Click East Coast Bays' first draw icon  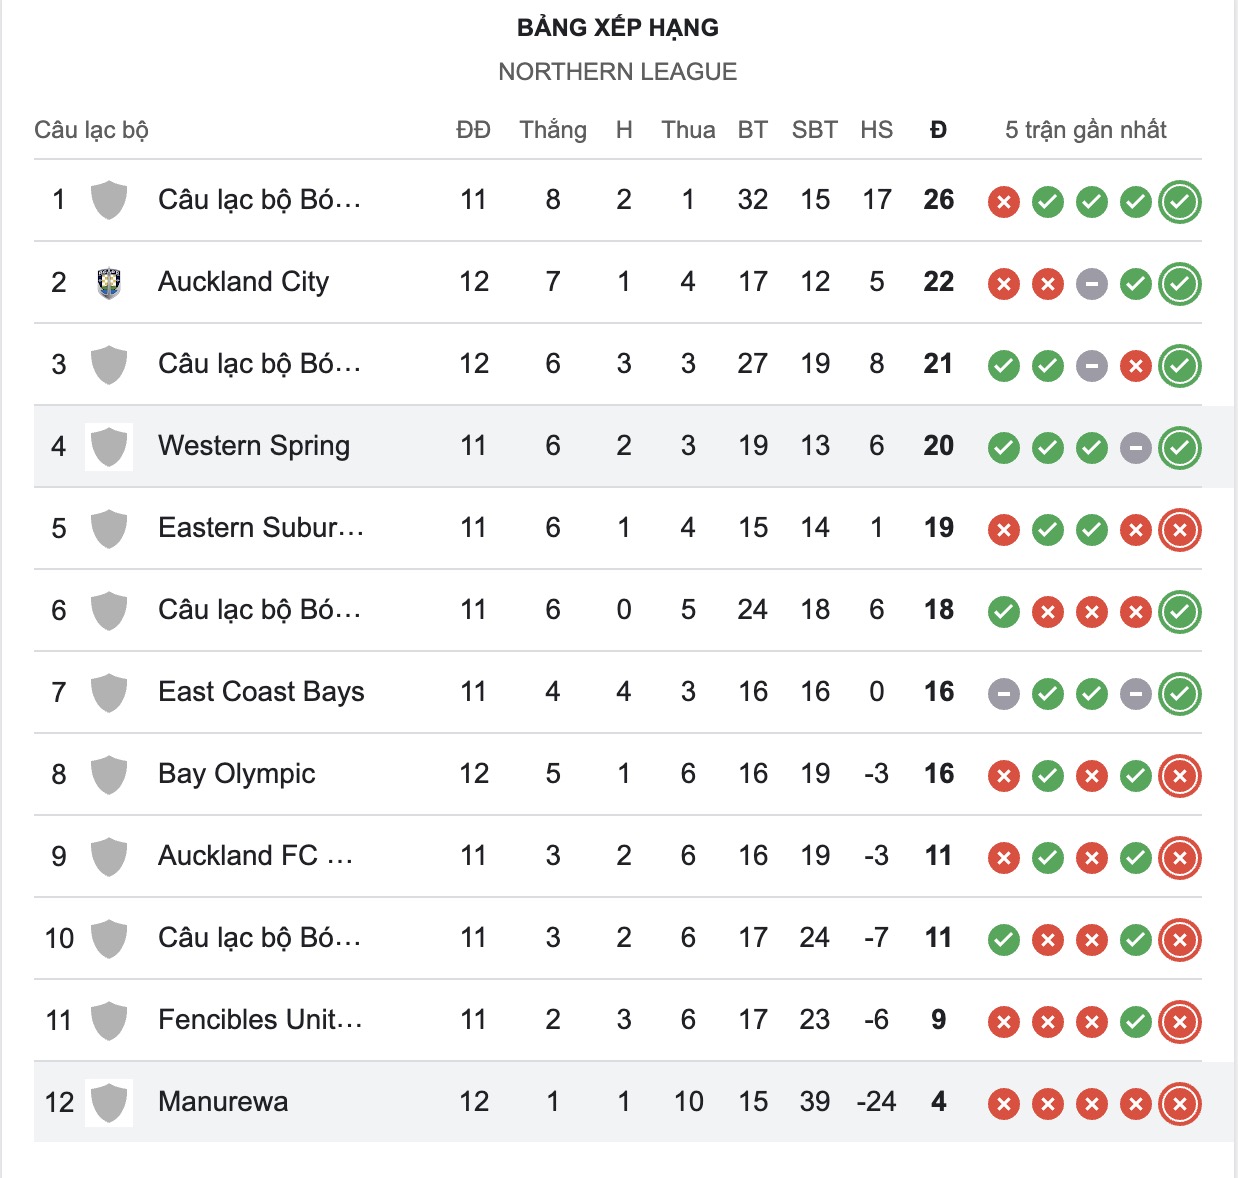(x=1004, y=694)
